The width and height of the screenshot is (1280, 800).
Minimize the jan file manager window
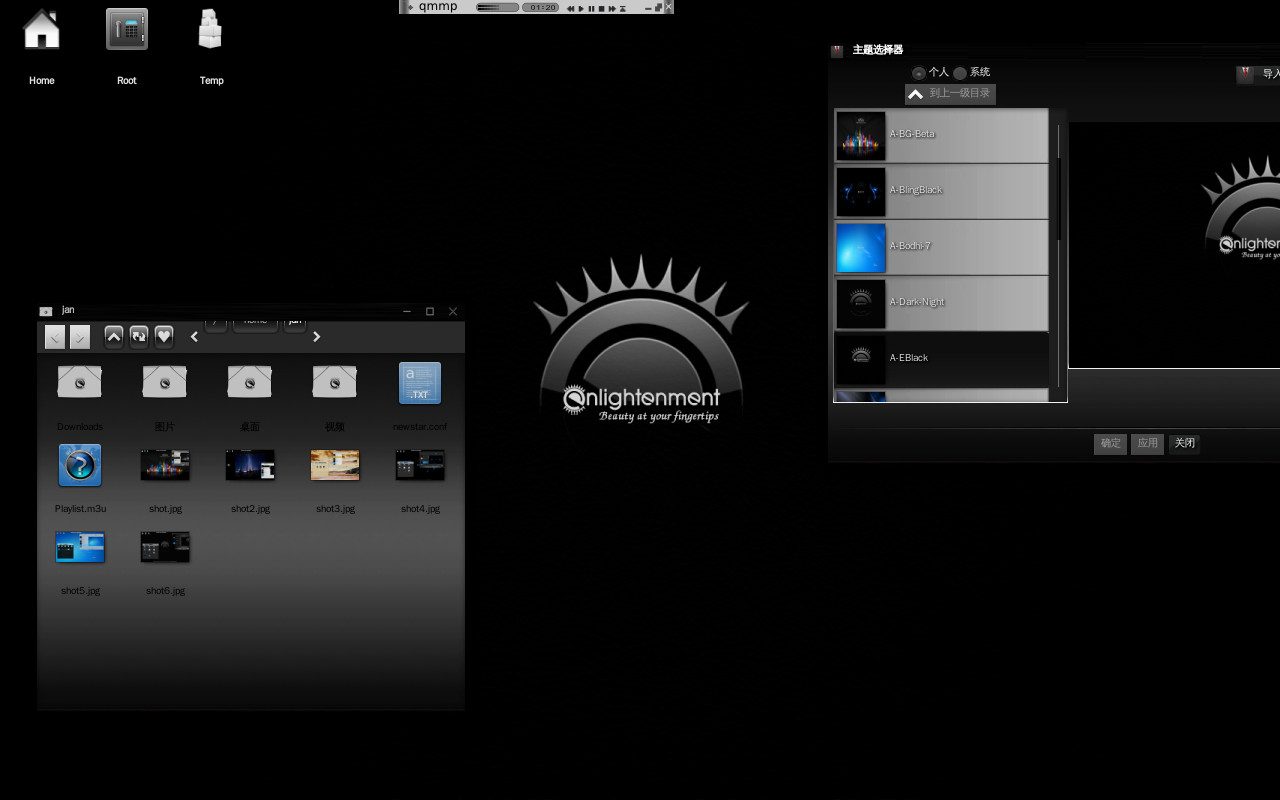tap(407, 311)
